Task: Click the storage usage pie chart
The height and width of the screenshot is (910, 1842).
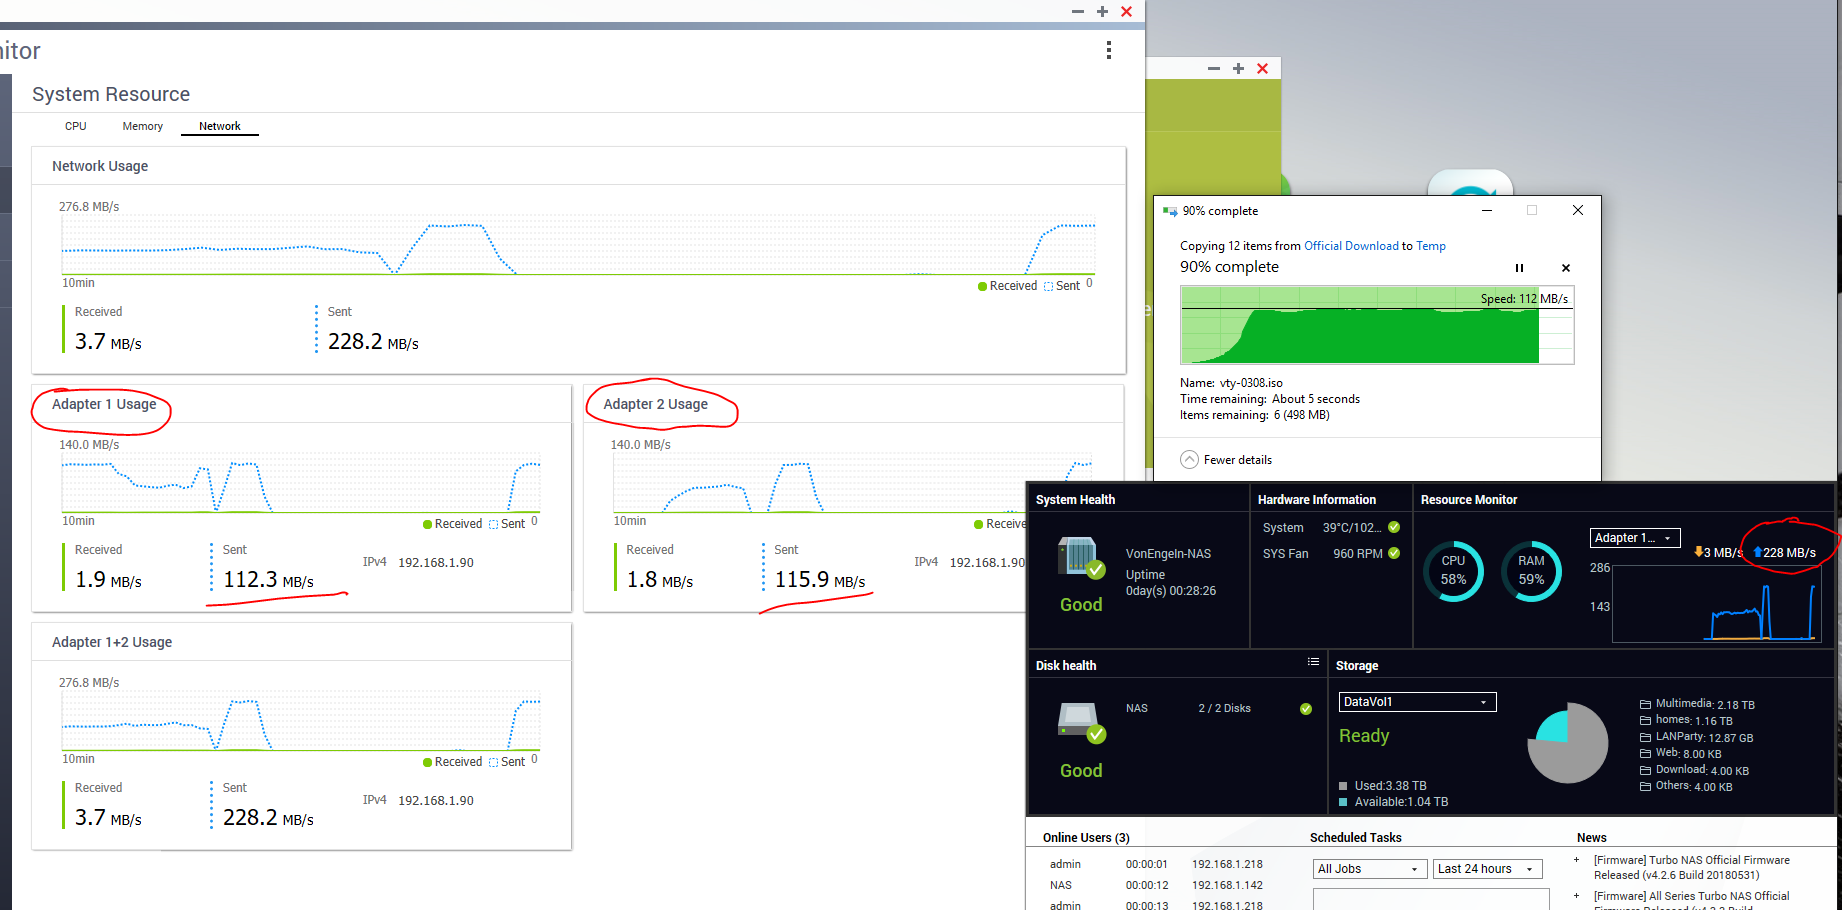Action: (1567, 743)
